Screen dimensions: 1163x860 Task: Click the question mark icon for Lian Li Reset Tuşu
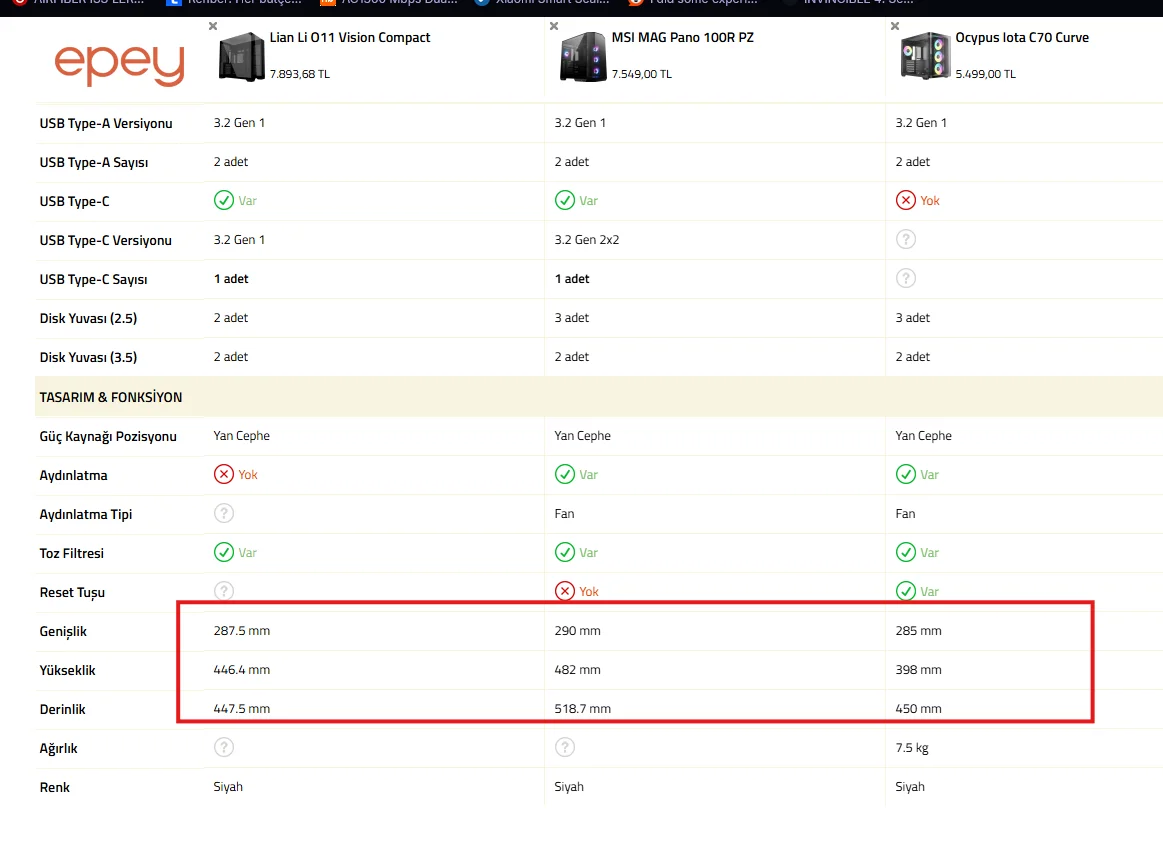click(224, 591)
